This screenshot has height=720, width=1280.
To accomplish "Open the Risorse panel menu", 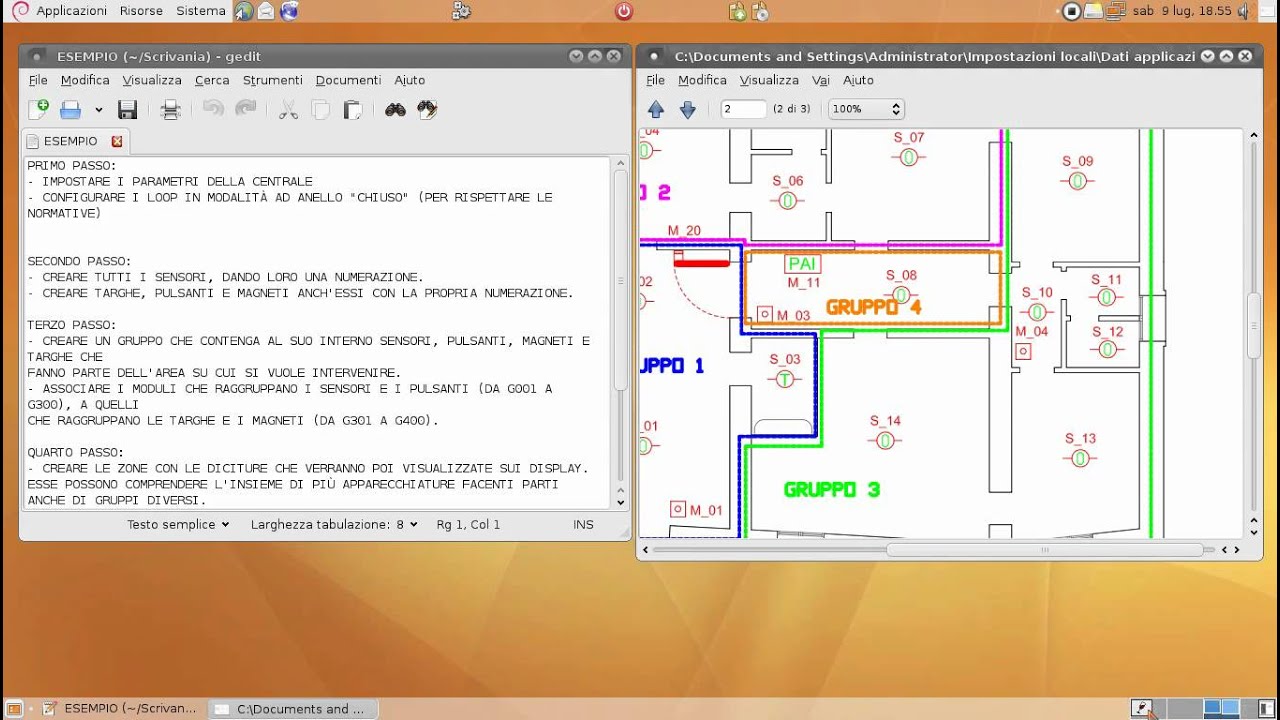I will point(141,11).
